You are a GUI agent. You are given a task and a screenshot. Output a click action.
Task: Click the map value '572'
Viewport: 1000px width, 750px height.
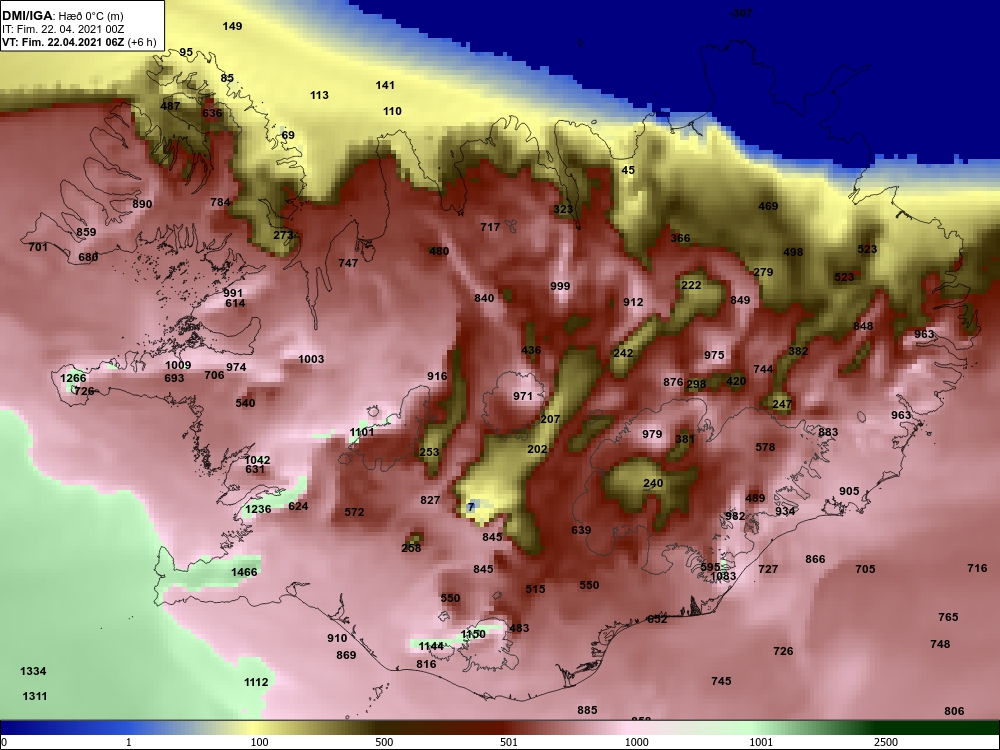click(x=354, y=512)
